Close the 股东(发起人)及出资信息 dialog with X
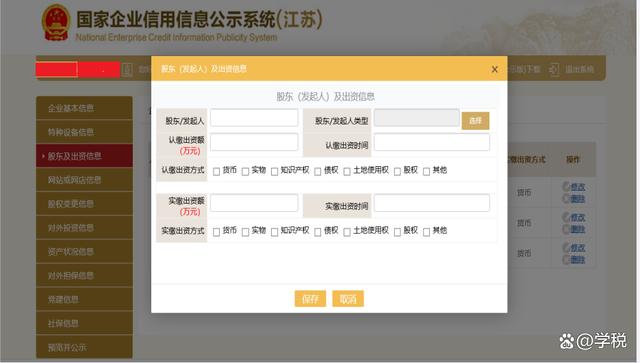This screenshot has width=640, height=363. coord(494,69)
